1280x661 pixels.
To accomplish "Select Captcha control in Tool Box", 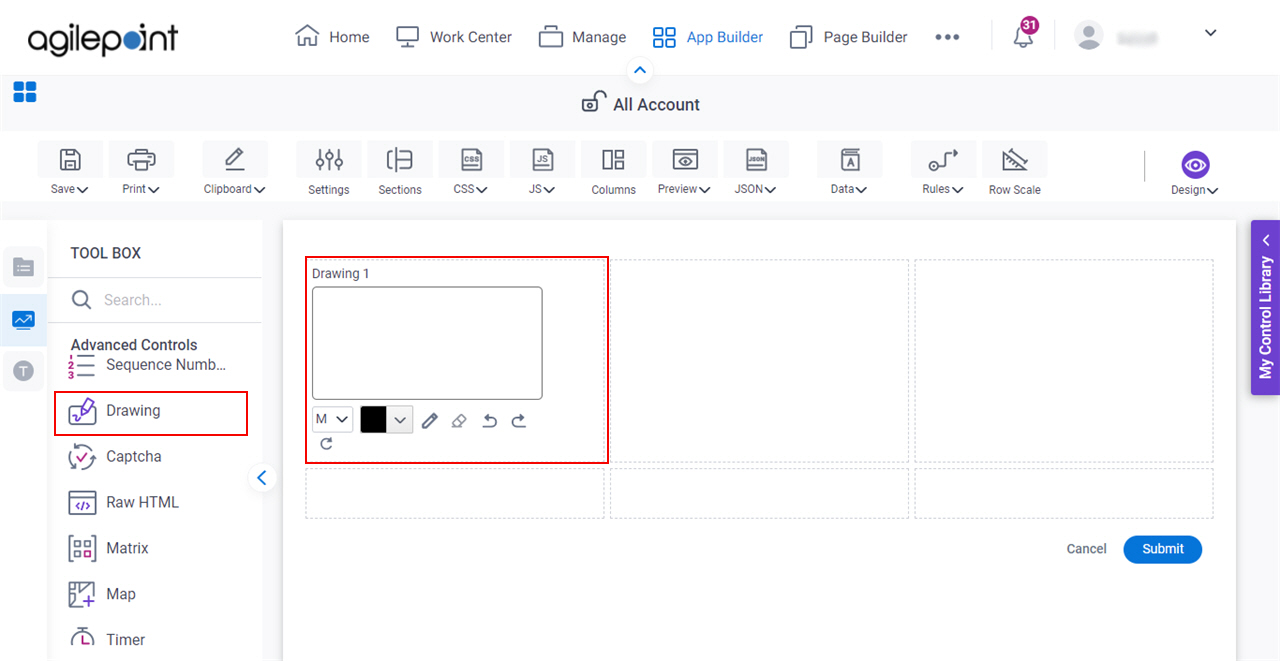I will pos(114,457).
